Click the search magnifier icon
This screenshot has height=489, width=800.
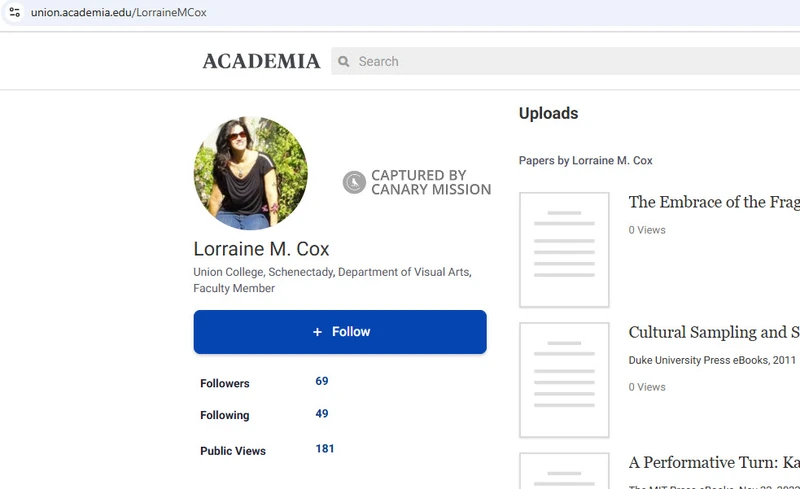coord(344,61)
